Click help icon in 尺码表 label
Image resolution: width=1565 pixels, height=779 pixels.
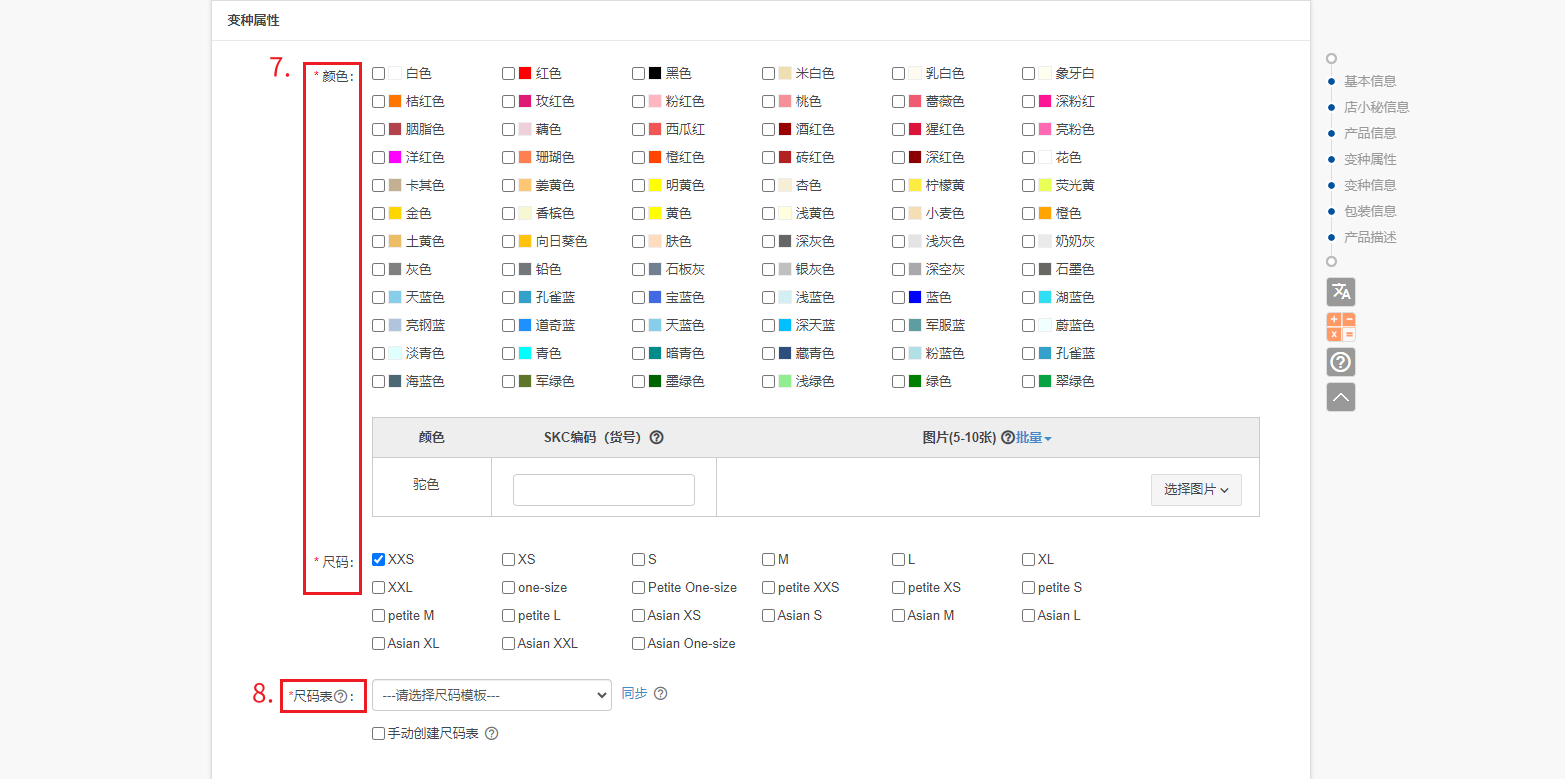pyautogui.click(x=340, y=696)
